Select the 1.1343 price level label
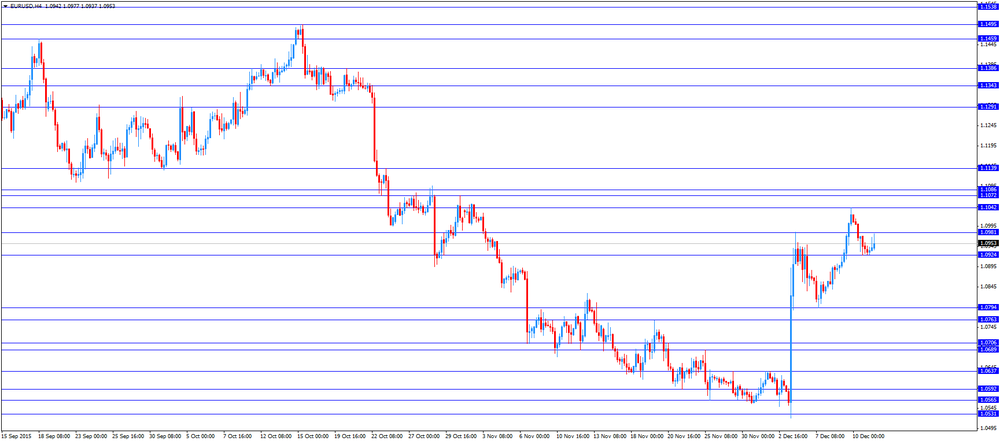The image size is (1000, 441). [x=988, y=85]
